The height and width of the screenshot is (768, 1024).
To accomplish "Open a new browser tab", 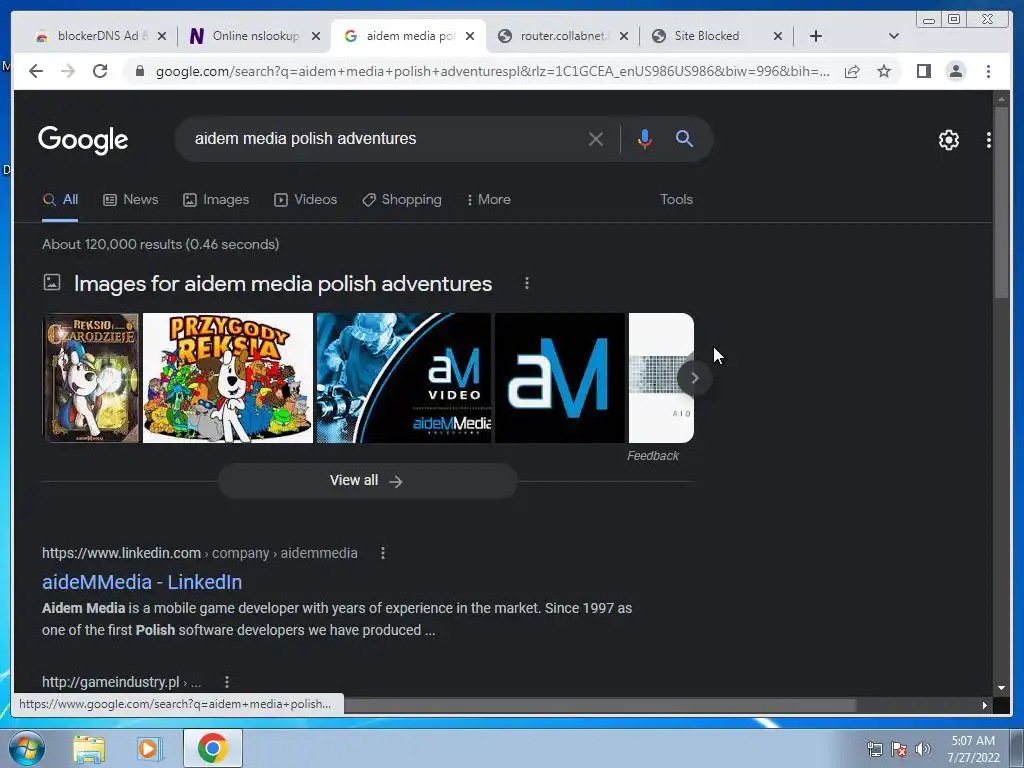I will click(x=816, y=36).
